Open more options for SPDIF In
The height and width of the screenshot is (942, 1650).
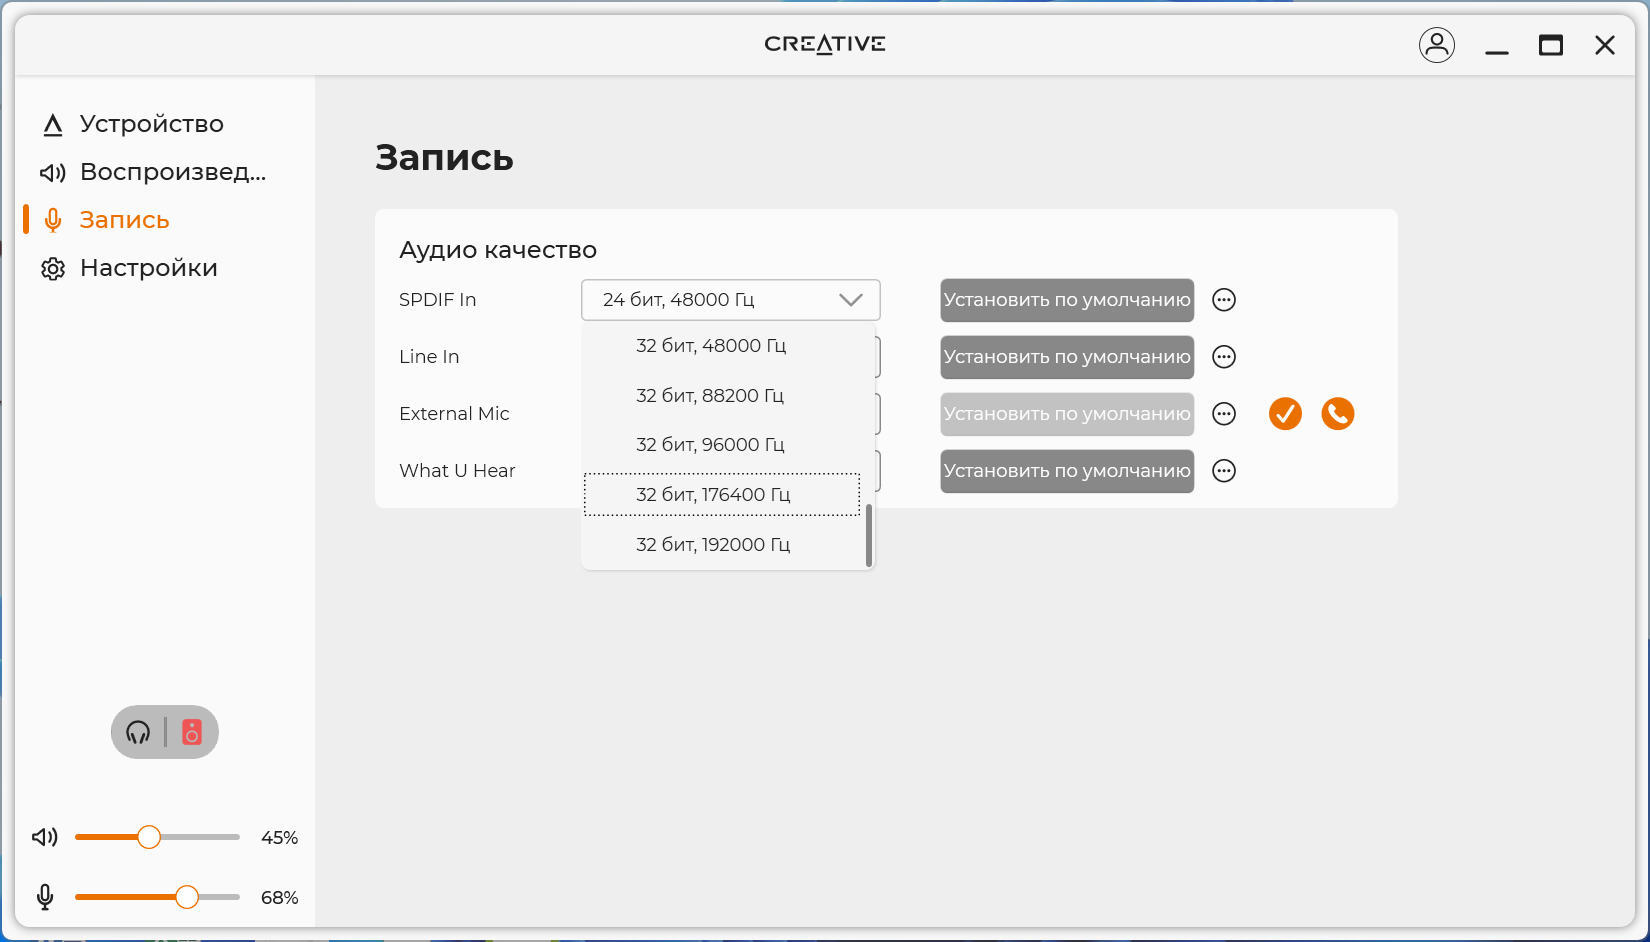click(1224, 300)
